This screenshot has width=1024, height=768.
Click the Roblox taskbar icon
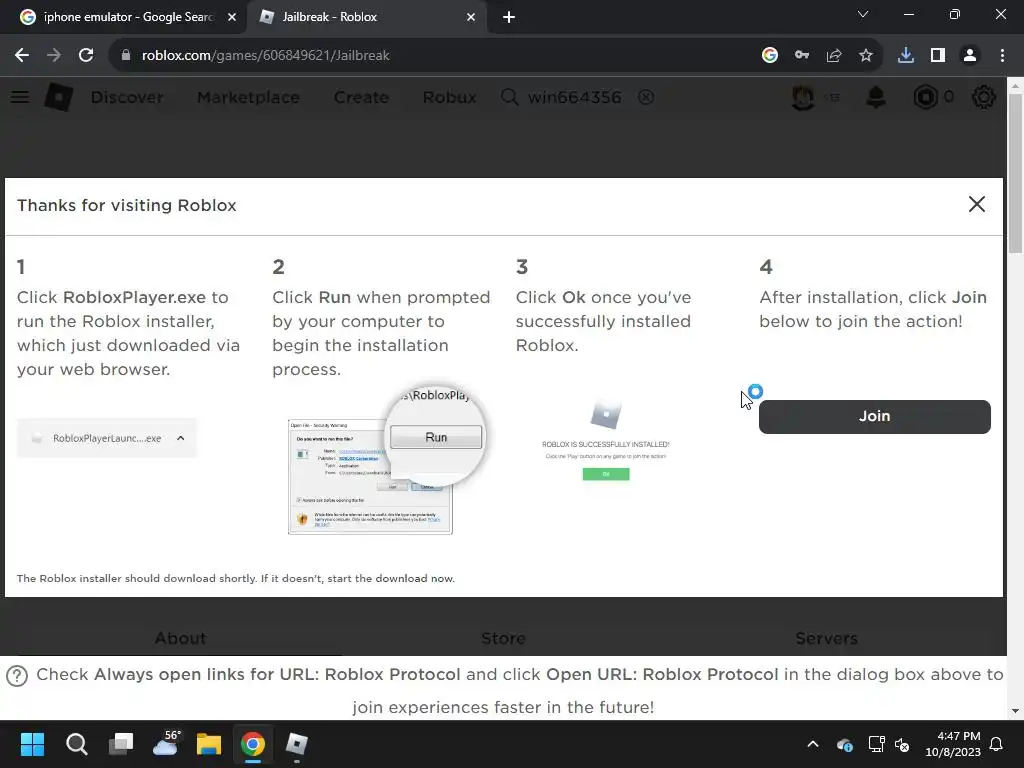[296, 744]
